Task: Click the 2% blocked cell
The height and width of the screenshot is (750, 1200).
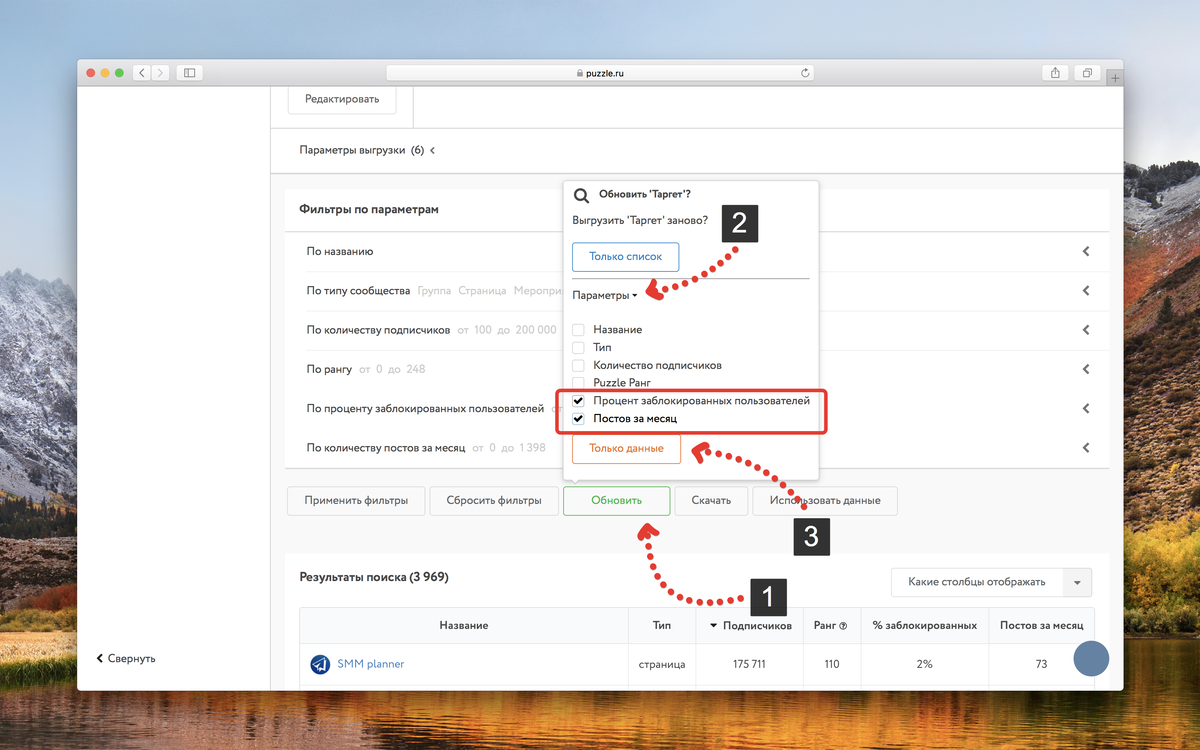Action: coord(924,664)
